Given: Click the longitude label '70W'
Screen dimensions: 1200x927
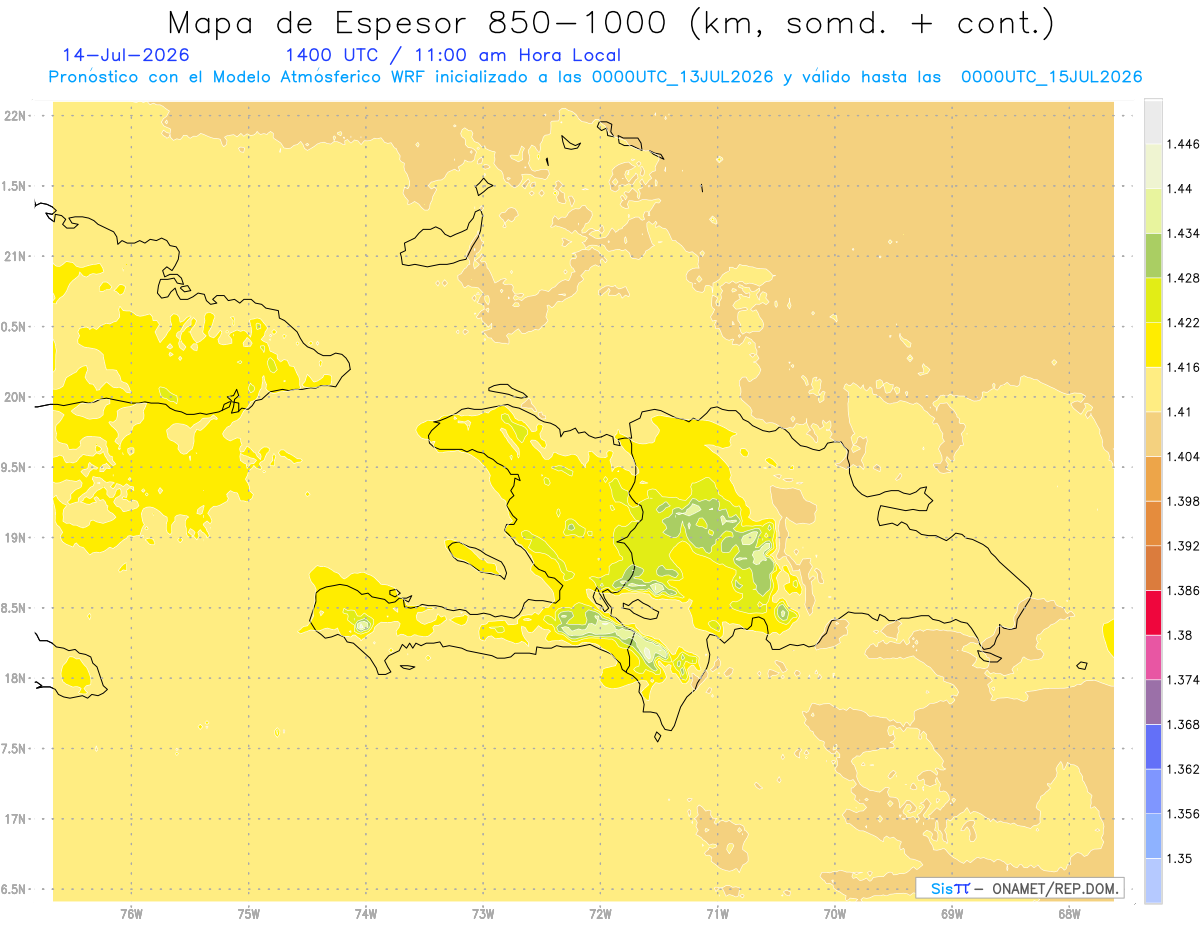Looking at the screenshot, I should tap(835, 914).
